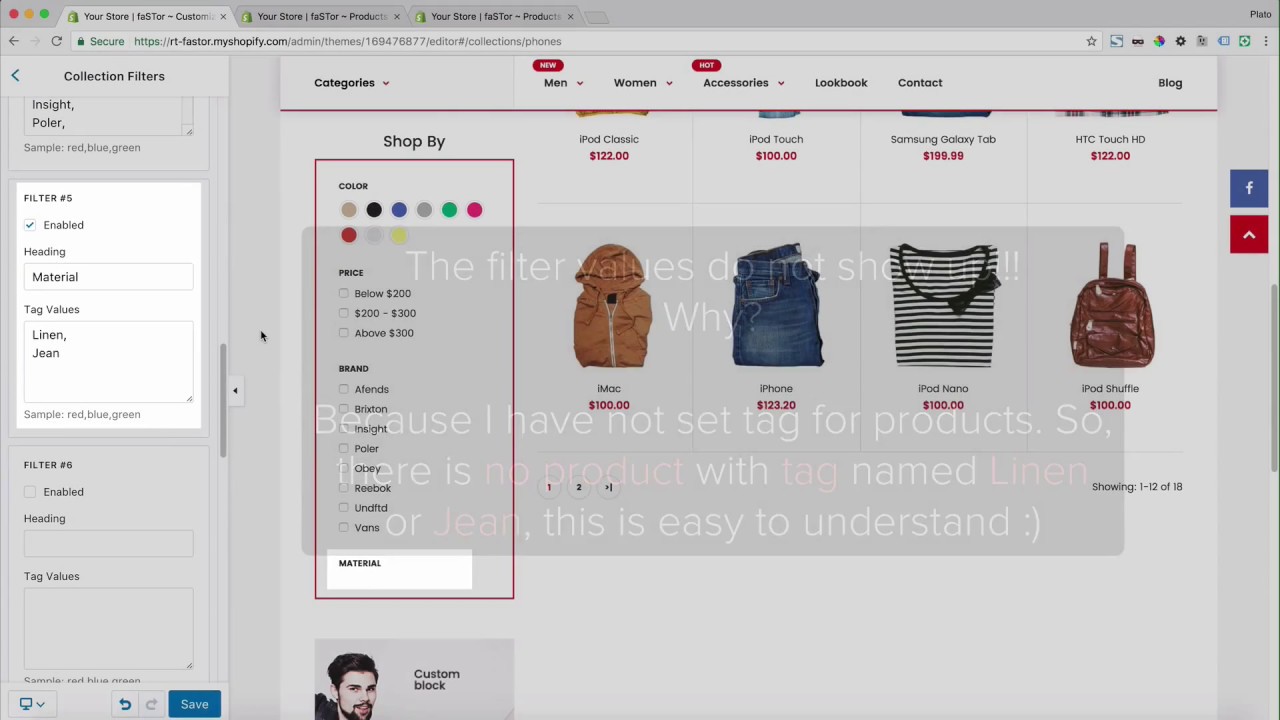Check the Above $300 price filter
Image resolution: width=1280 pixels, height=720 pixels.
point(344,333)
